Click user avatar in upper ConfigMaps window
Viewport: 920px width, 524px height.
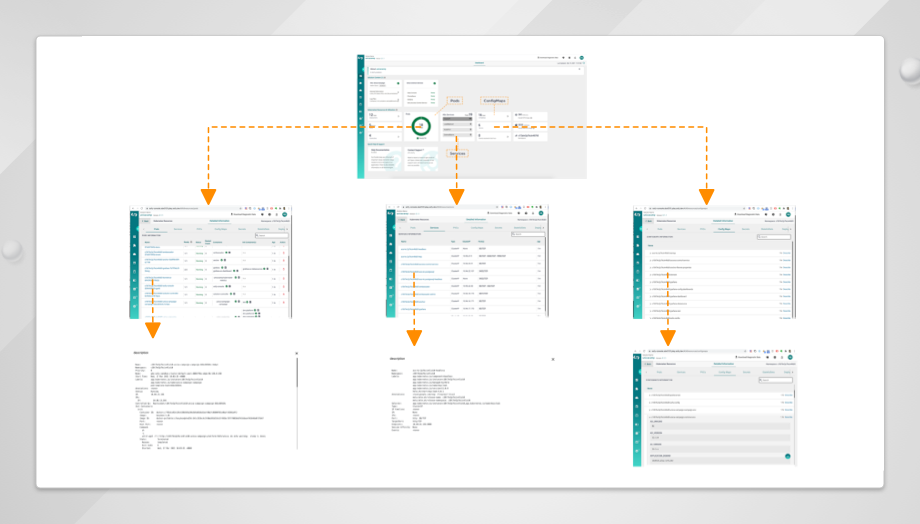pos(788,214)
